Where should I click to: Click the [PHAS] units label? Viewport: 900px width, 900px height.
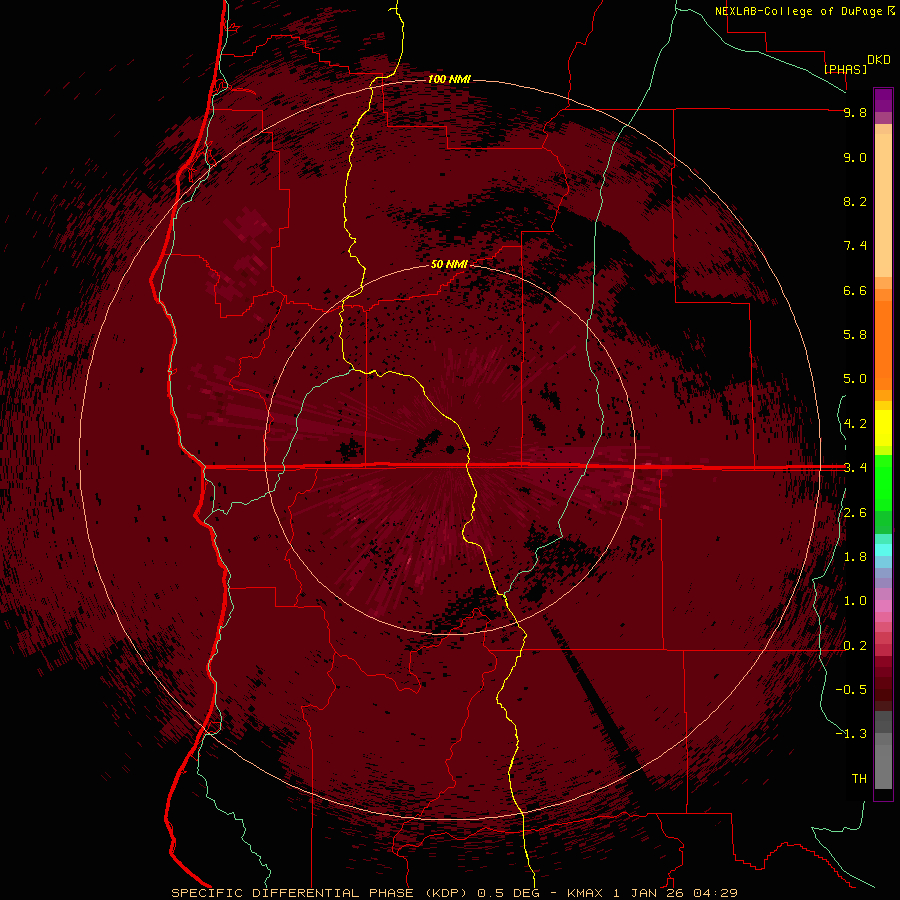tap(845, 69)
